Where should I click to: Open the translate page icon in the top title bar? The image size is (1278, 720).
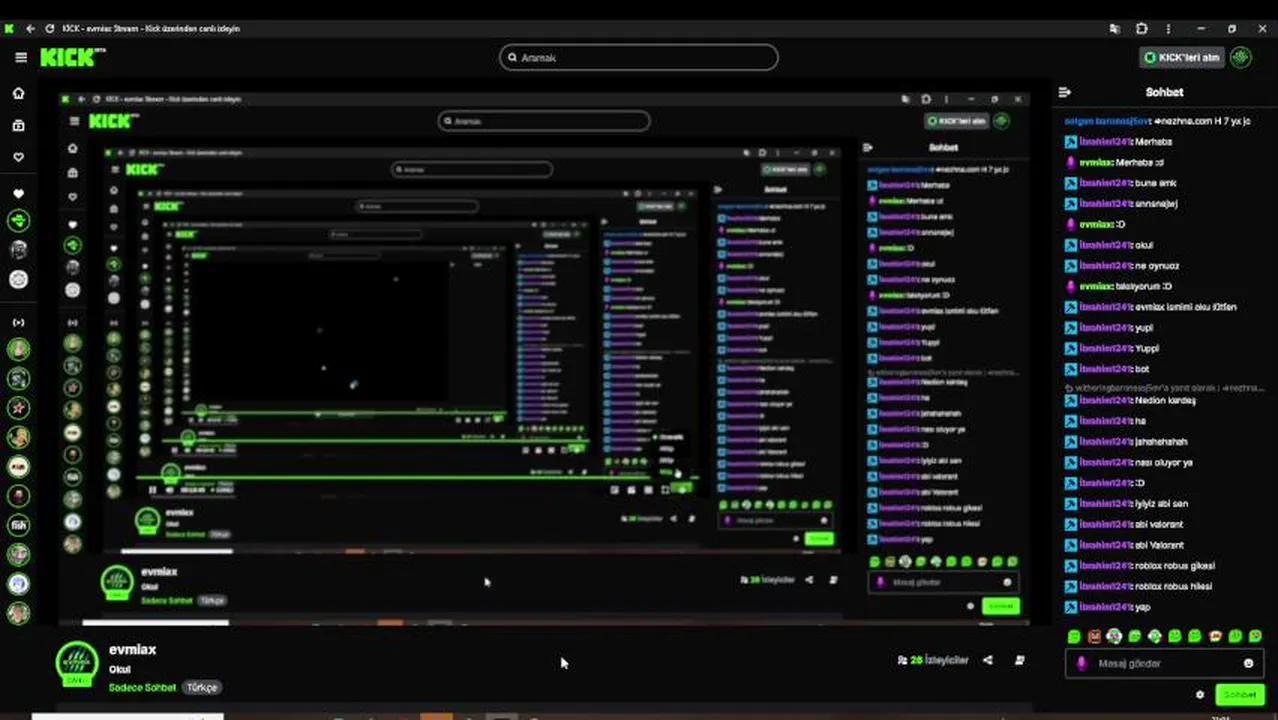click(1115, 29)
